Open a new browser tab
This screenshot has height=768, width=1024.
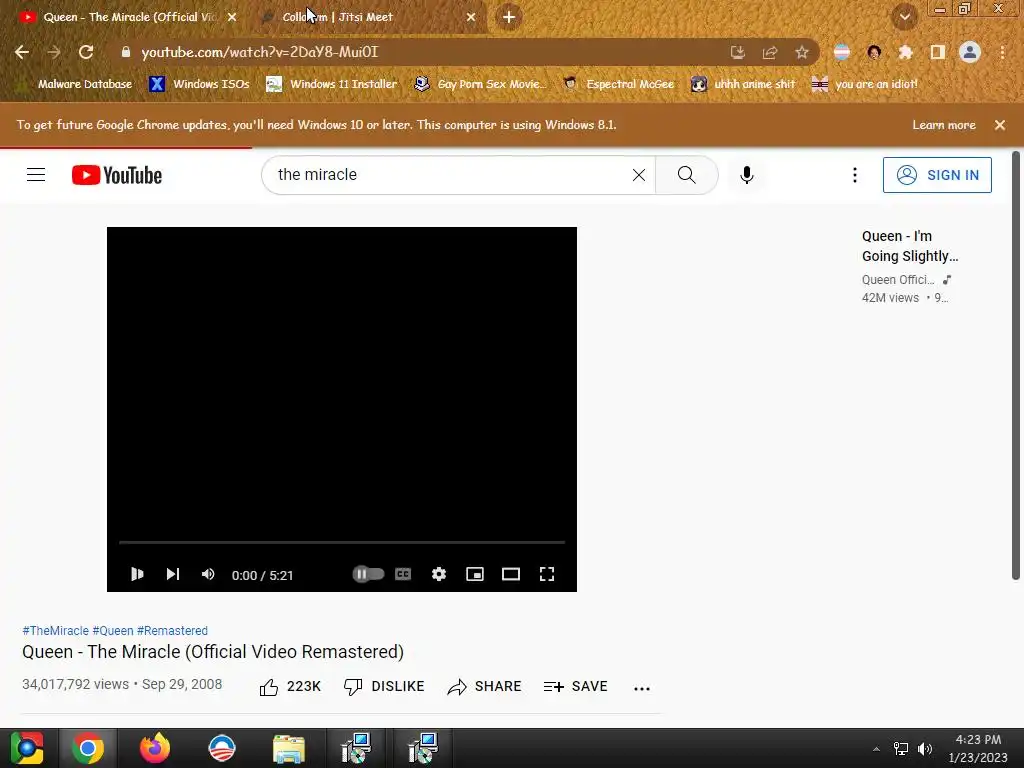509,17
